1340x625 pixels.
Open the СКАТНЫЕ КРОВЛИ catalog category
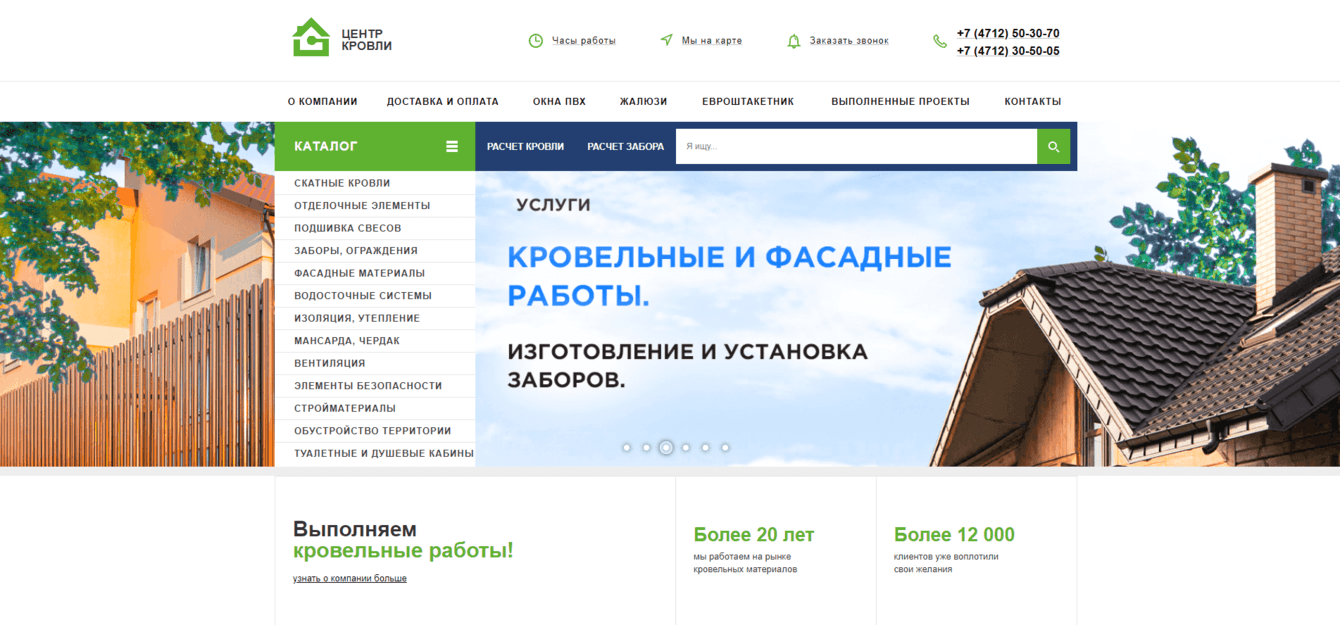pos(340,183)
